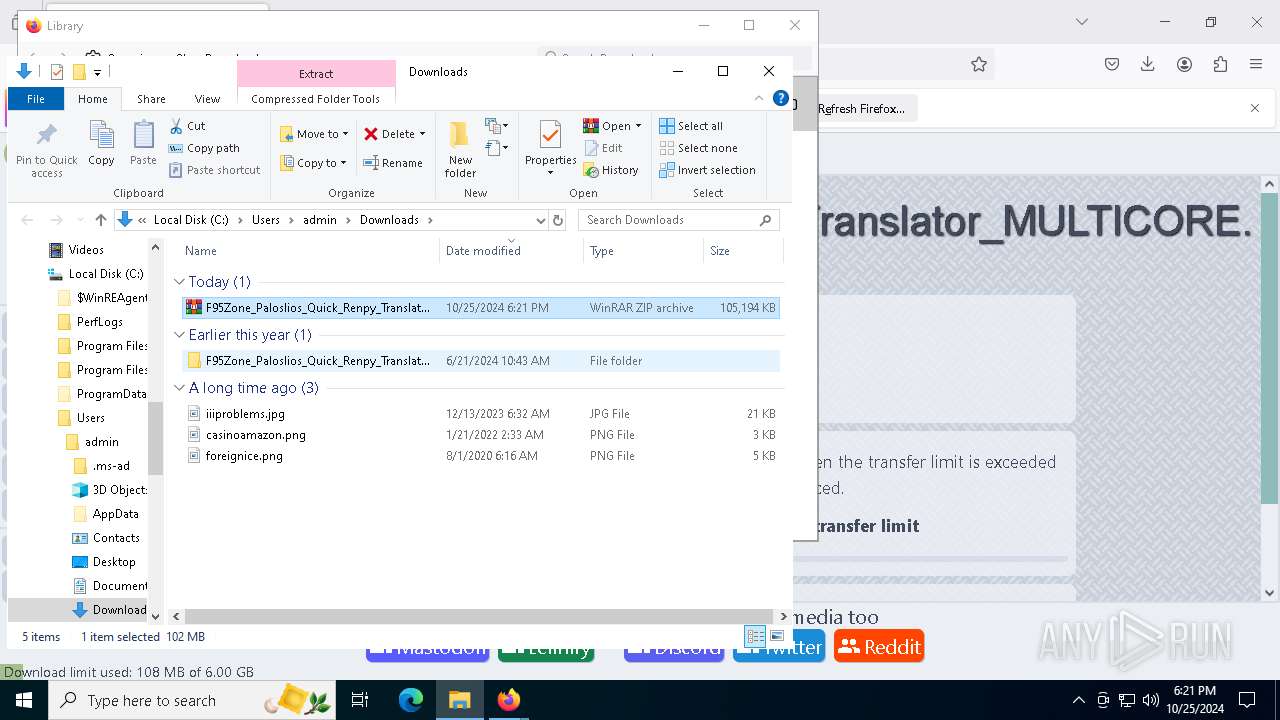Collapse A long time ago group
Image resolution: width=1280 pixels, height=720 pixels.
pos(180,388)
